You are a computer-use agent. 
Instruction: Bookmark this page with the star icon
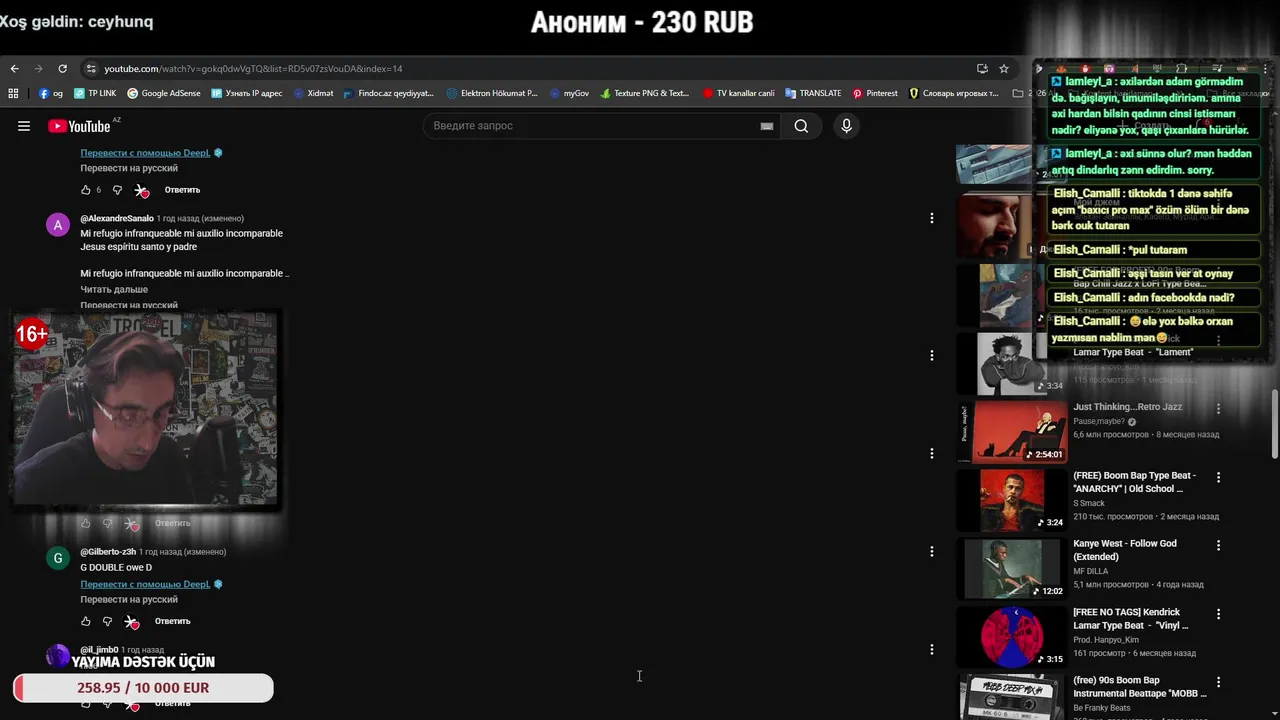tap(1004, 69)
